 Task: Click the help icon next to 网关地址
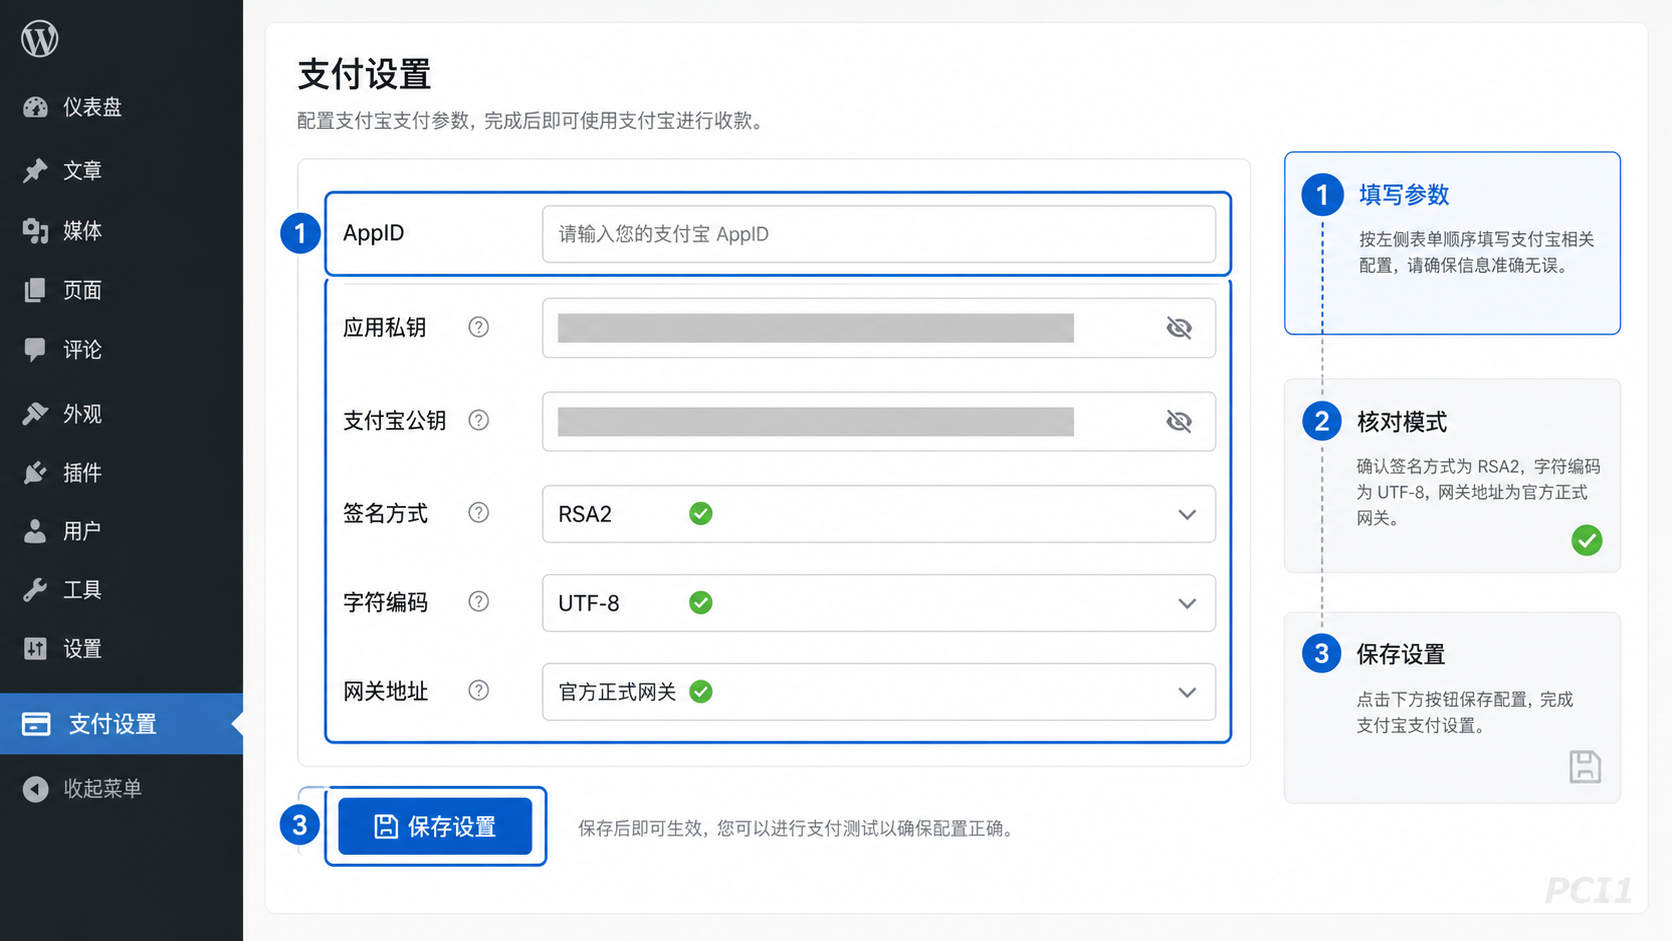coord(479,691)
